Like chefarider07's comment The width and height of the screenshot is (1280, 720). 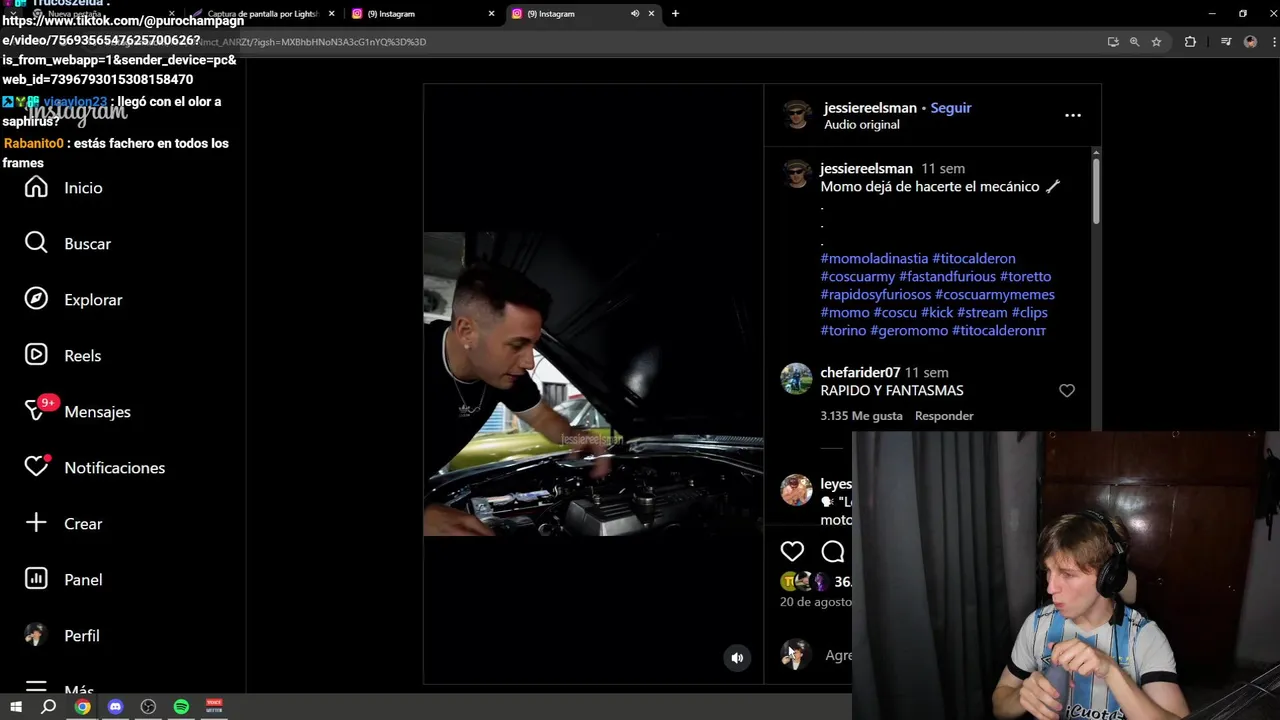tap(1067, 391)
